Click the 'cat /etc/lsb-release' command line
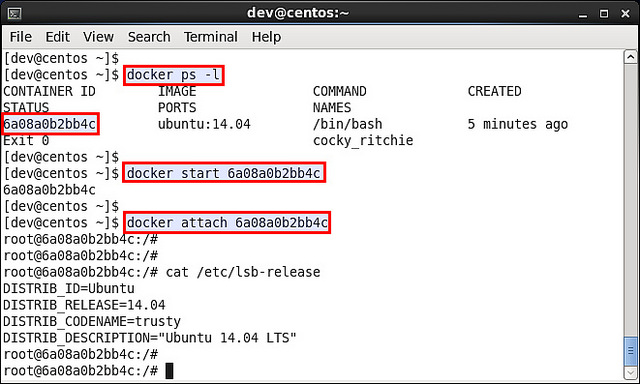This screenshot has width=640, height=384. [162, 272]
